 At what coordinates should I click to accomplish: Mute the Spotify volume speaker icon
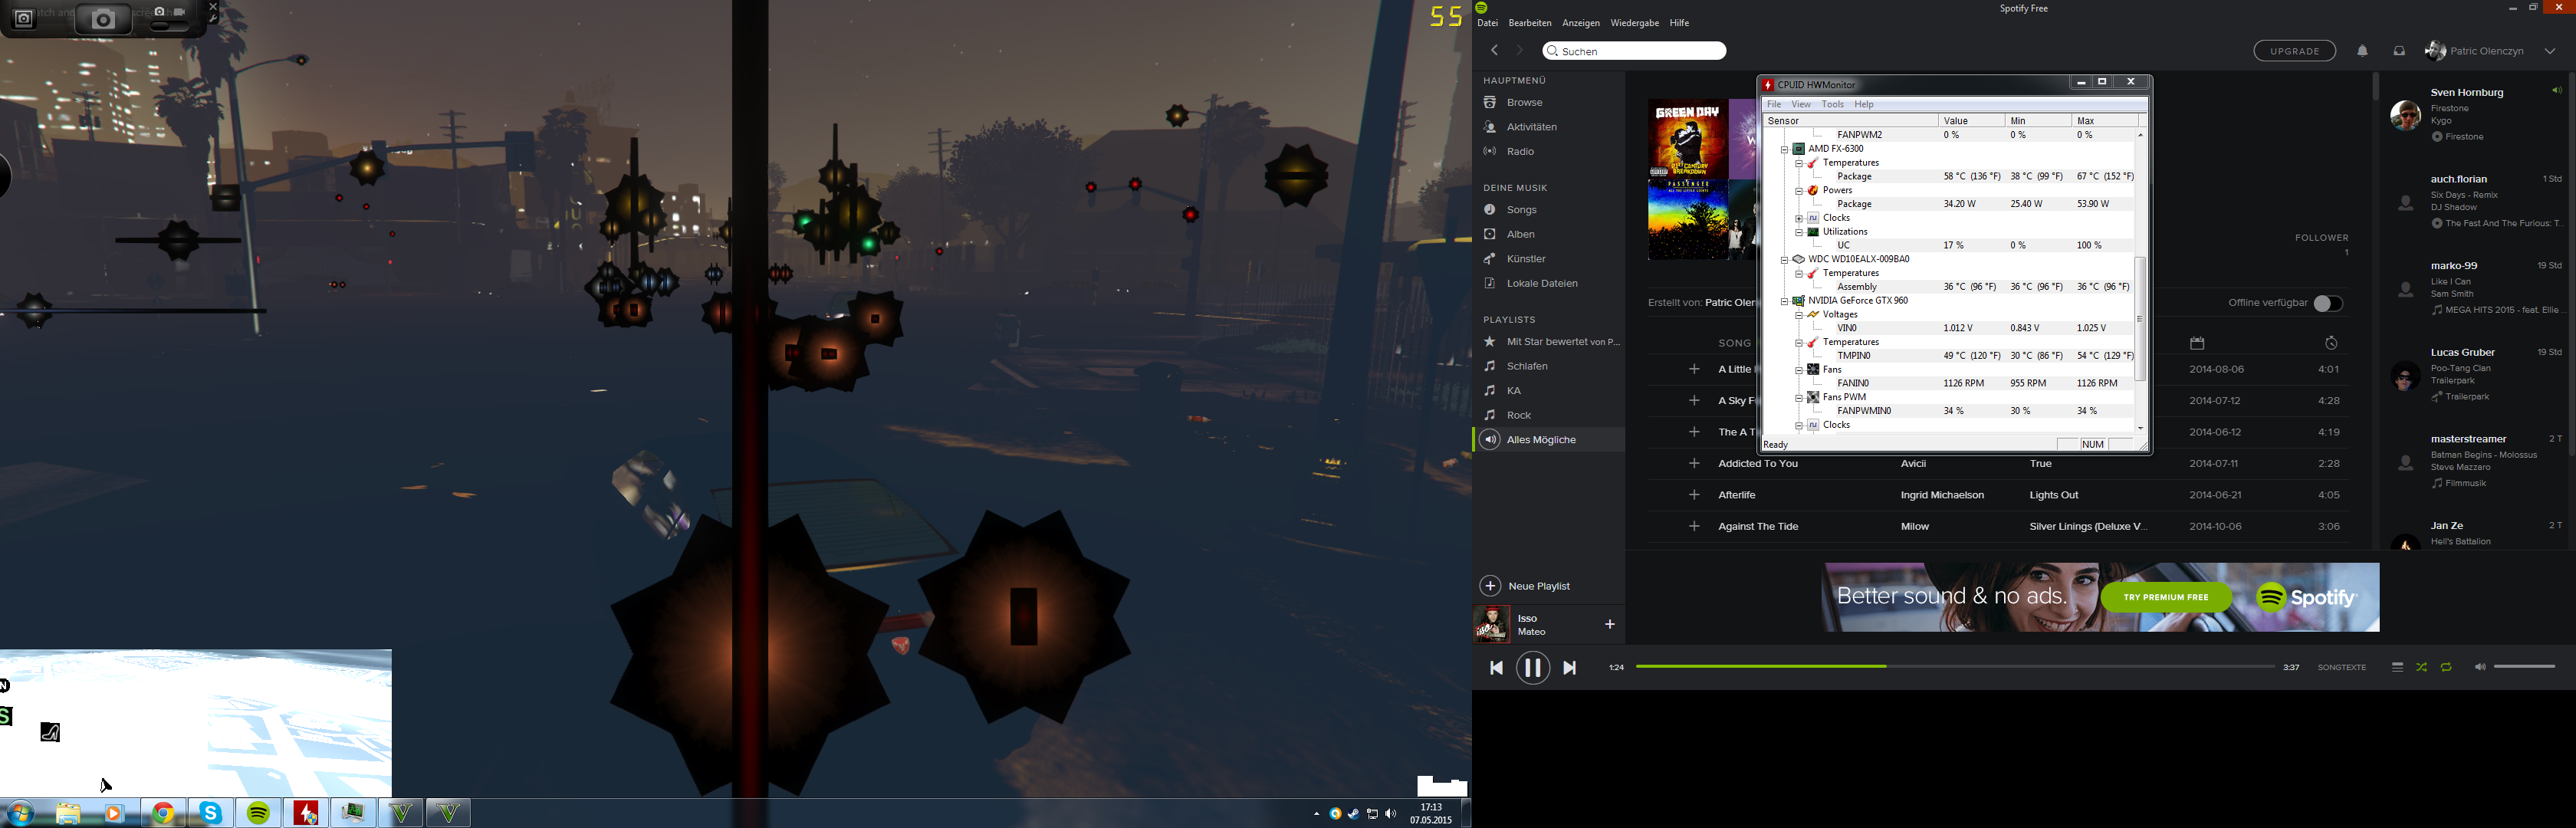pos(2479,667)
